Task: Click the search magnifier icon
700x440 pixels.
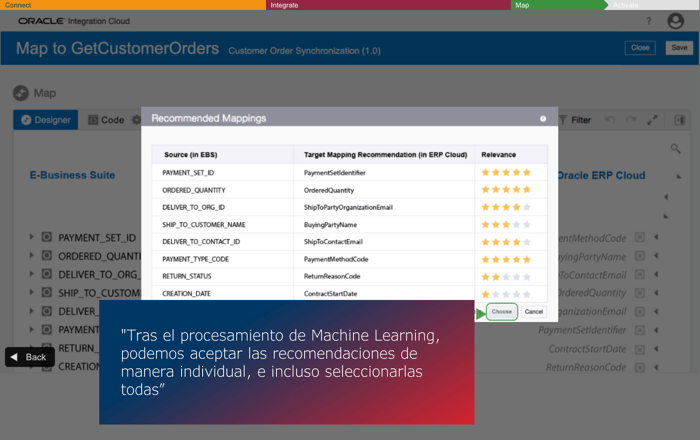Action: point(675,149)
